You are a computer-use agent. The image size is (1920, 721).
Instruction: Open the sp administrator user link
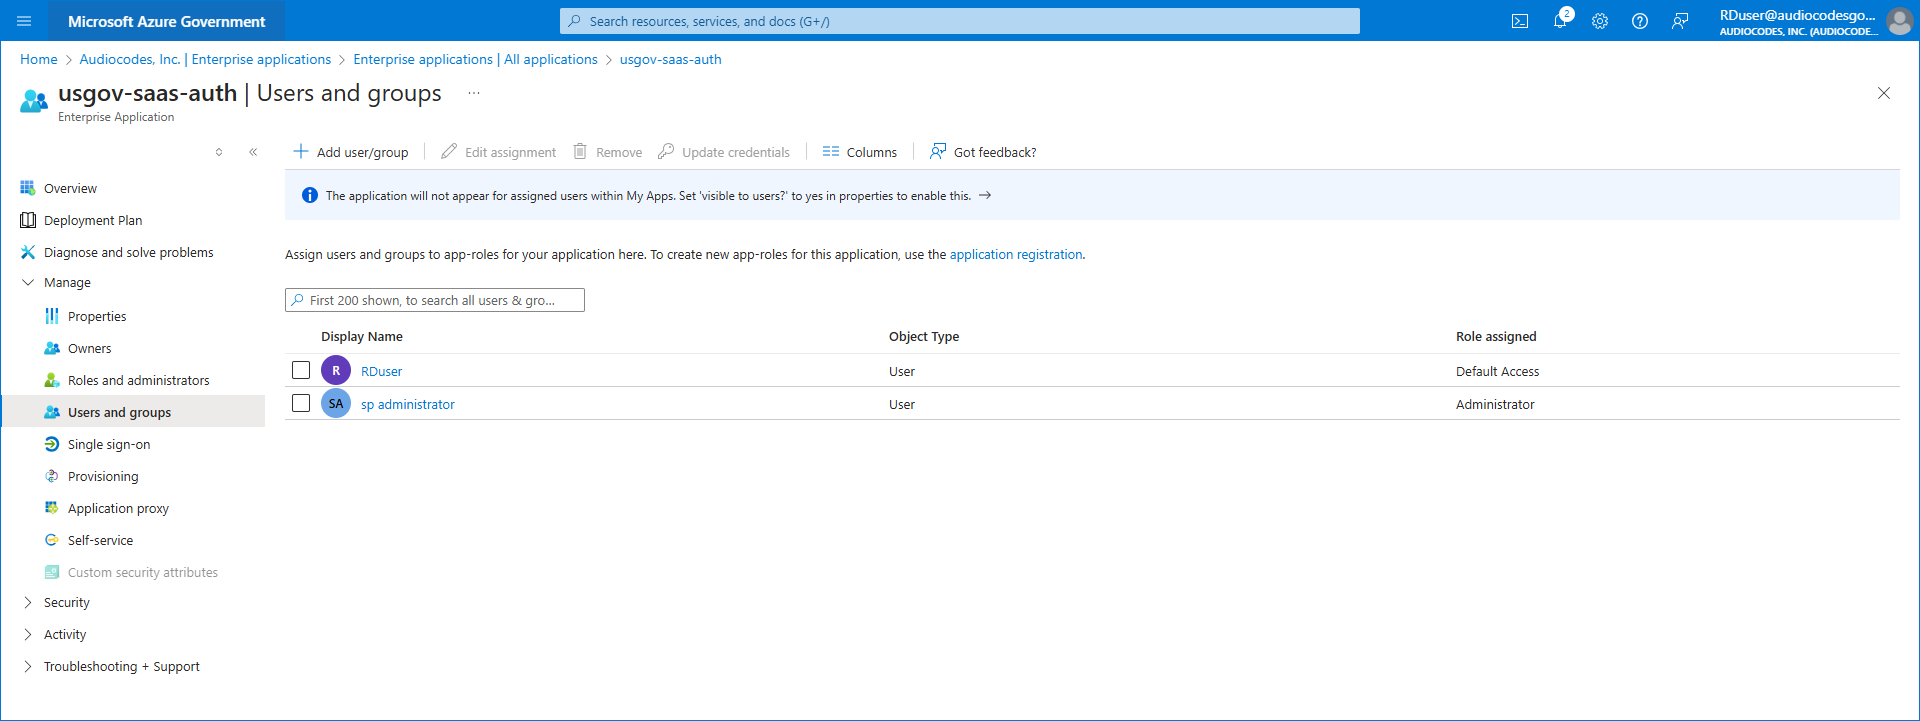click(x=408, y=404)
